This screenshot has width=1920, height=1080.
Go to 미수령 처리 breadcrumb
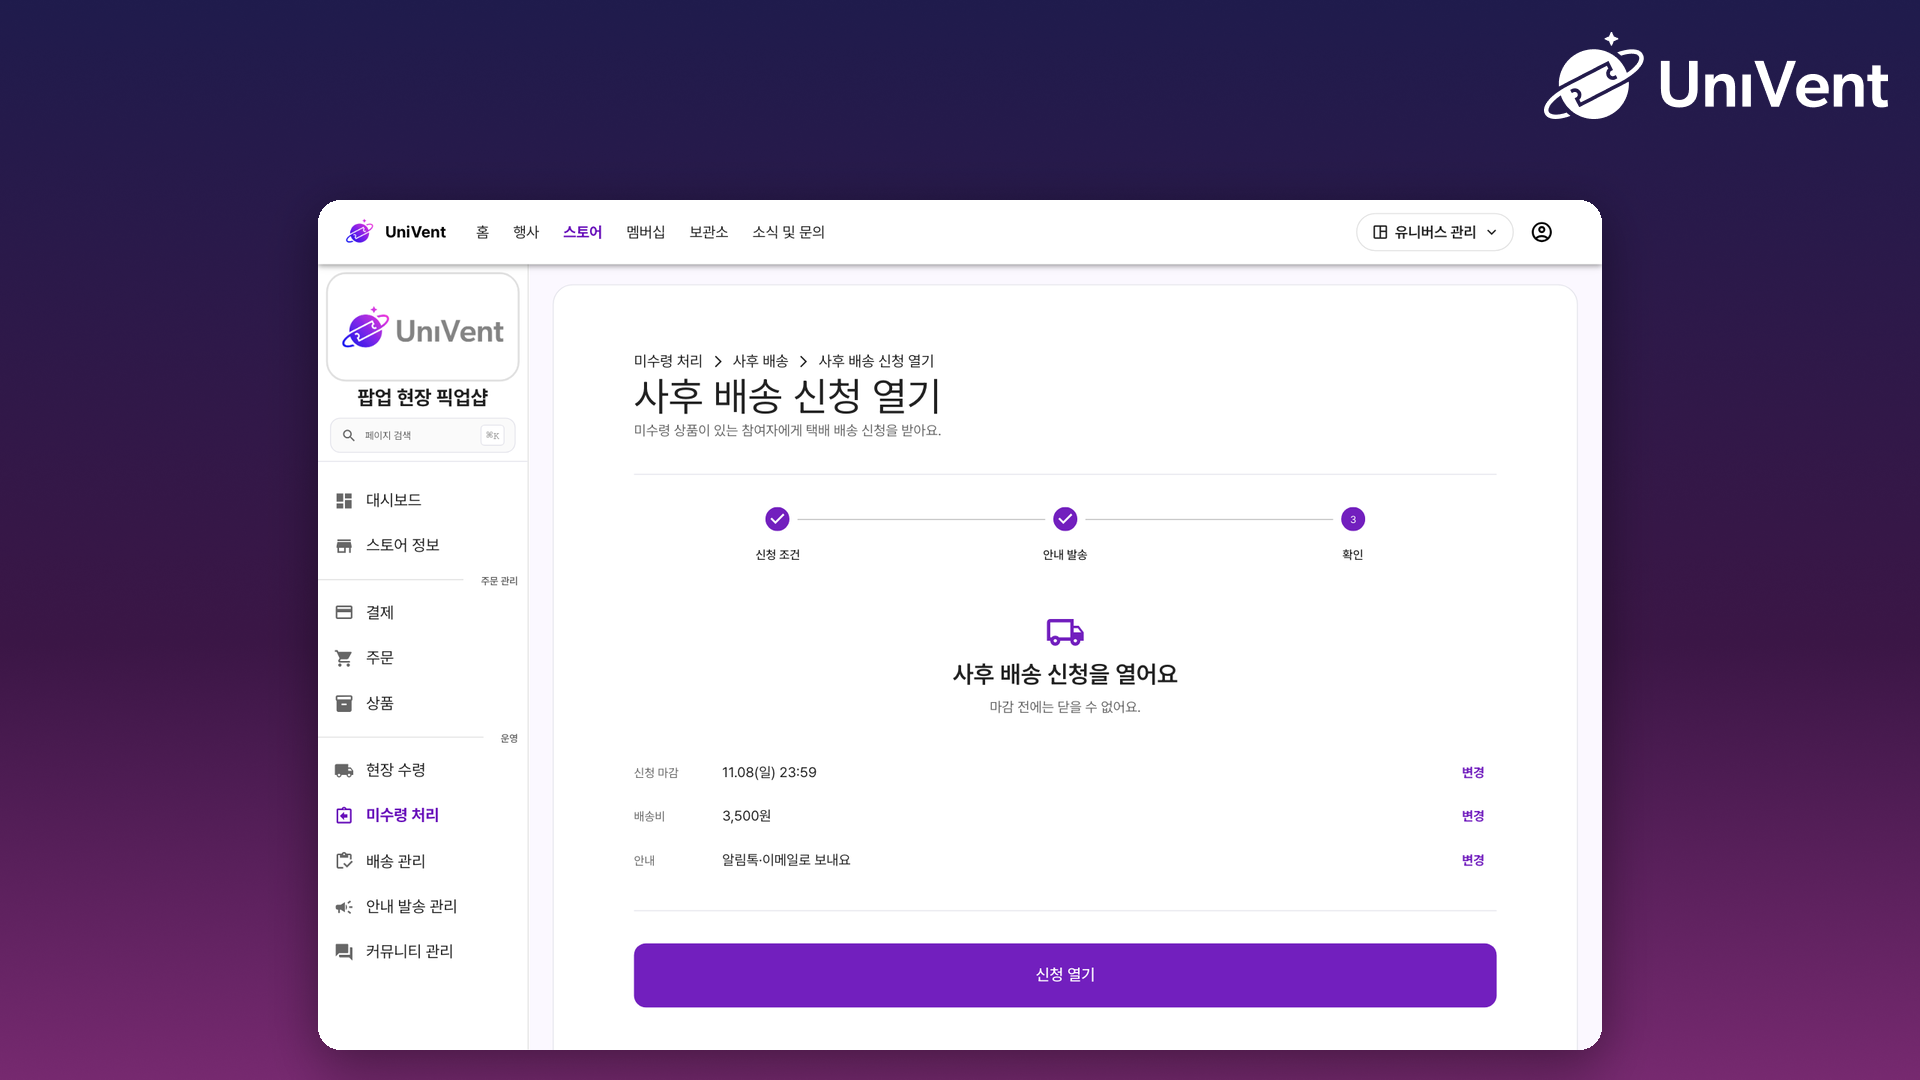(668, 361)
